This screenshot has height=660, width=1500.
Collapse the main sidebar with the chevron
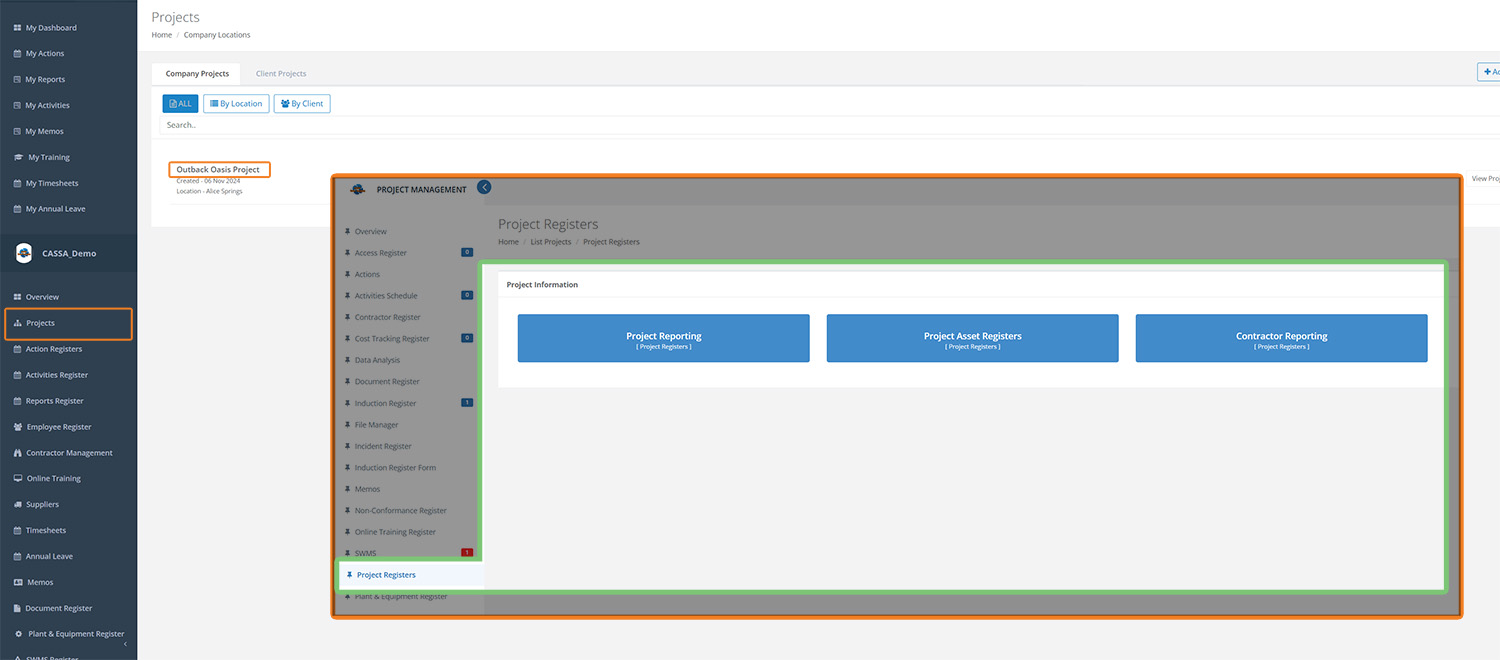pyautogui.click(x=125, y=645)
